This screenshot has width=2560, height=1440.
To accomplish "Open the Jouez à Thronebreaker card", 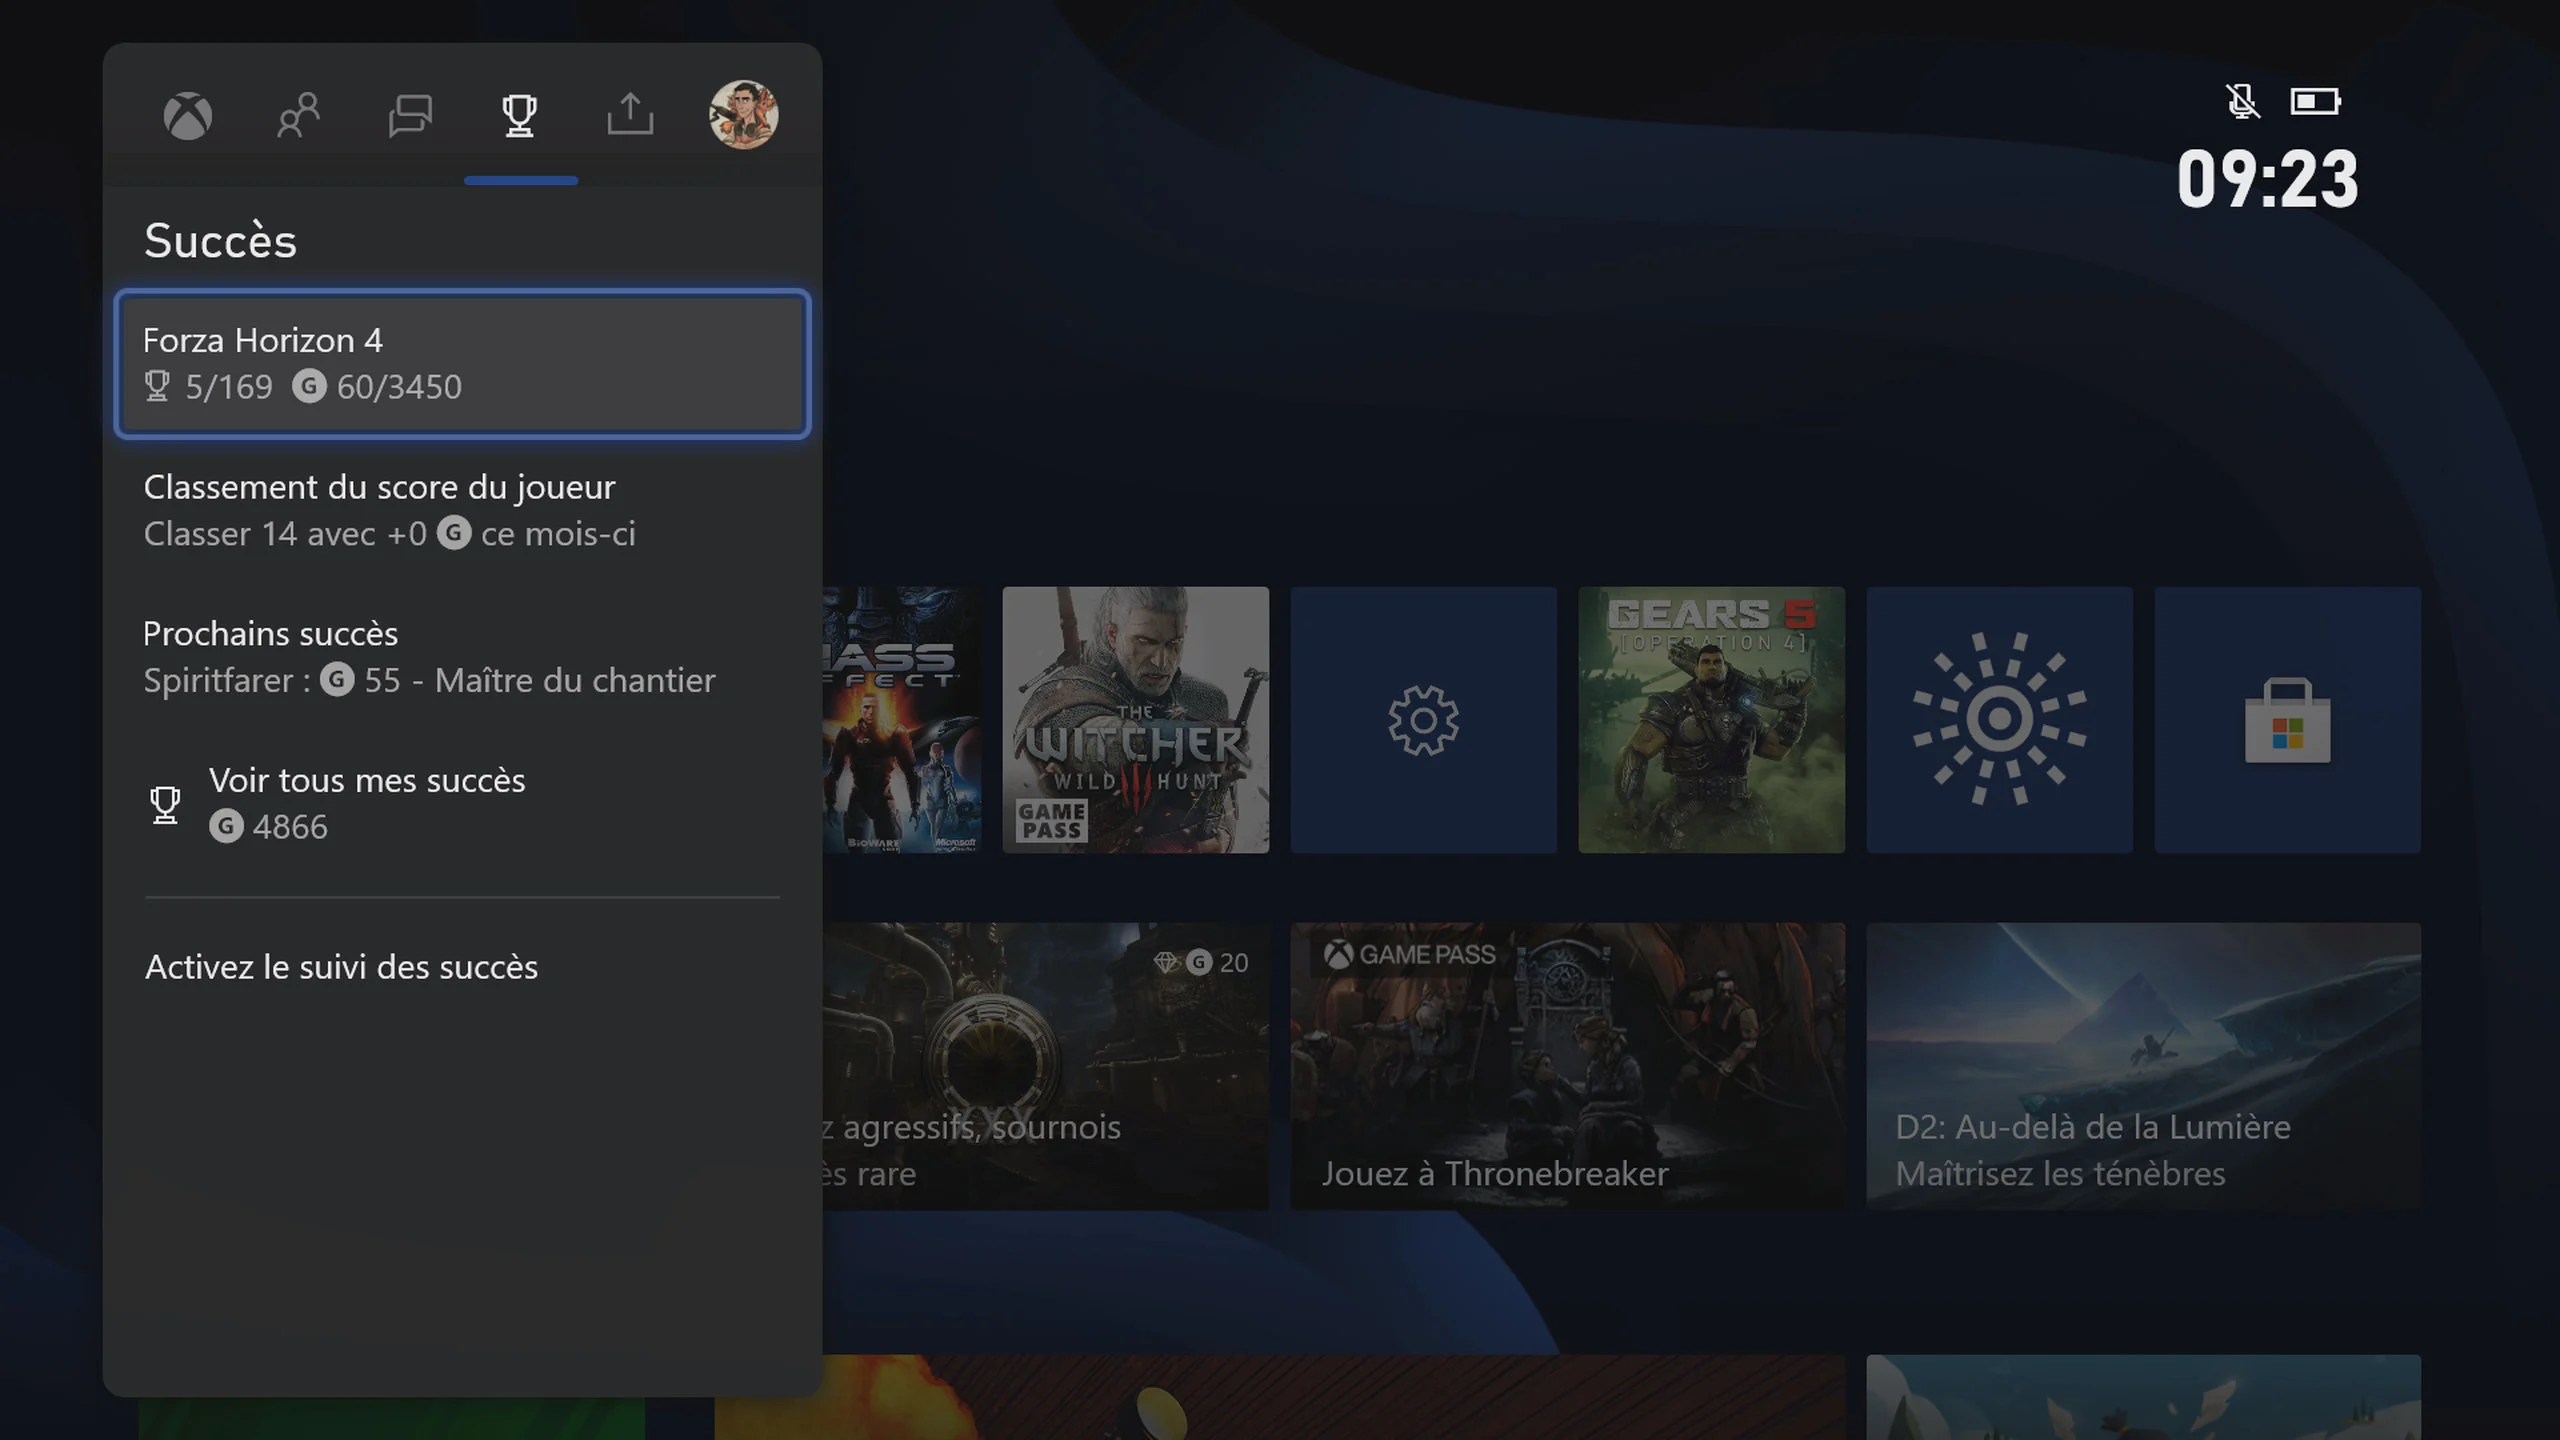I will tap(1567, 1066).
